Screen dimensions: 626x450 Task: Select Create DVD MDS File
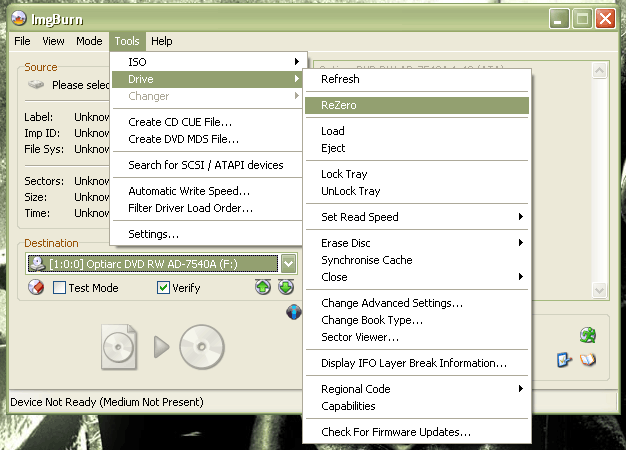coord(207,139)
